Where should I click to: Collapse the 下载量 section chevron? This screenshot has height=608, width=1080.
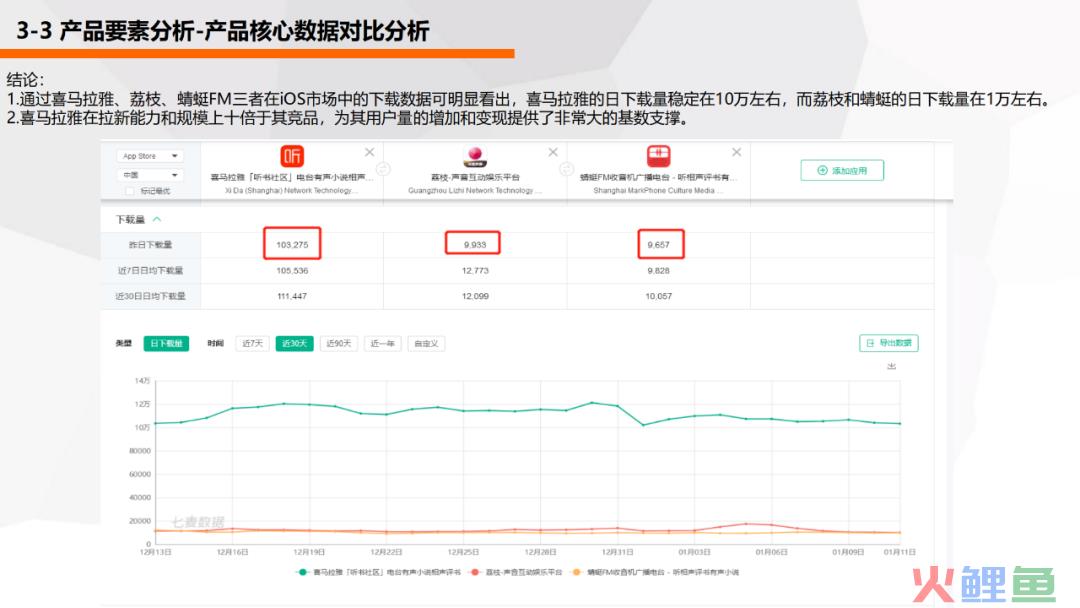tap(157, 219)
